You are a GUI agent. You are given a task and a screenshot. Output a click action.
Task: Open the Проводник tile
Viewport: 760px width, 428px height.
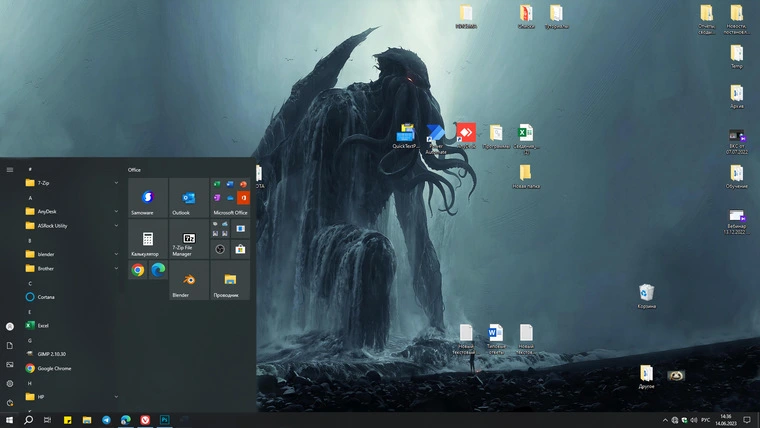click(x=230, y=280)
